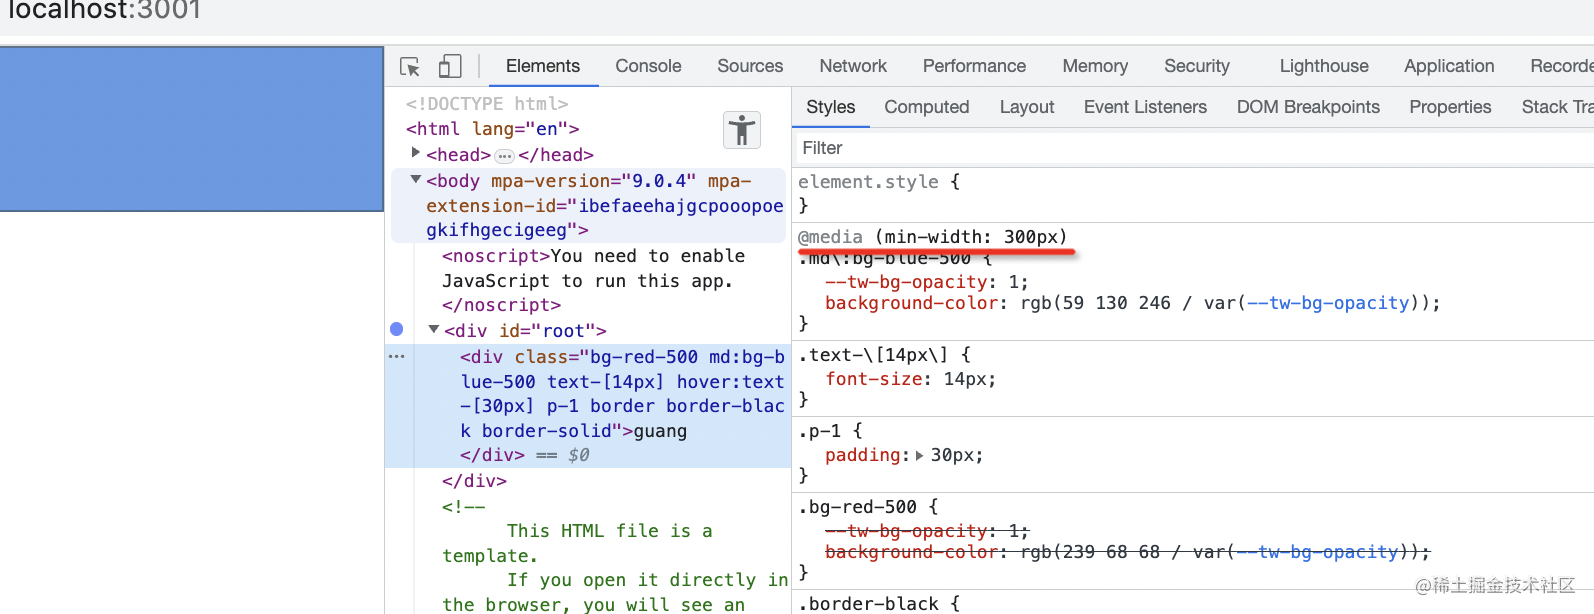Click the accessibility figure icon badge

pyautogui.click(x=742, y=130)
